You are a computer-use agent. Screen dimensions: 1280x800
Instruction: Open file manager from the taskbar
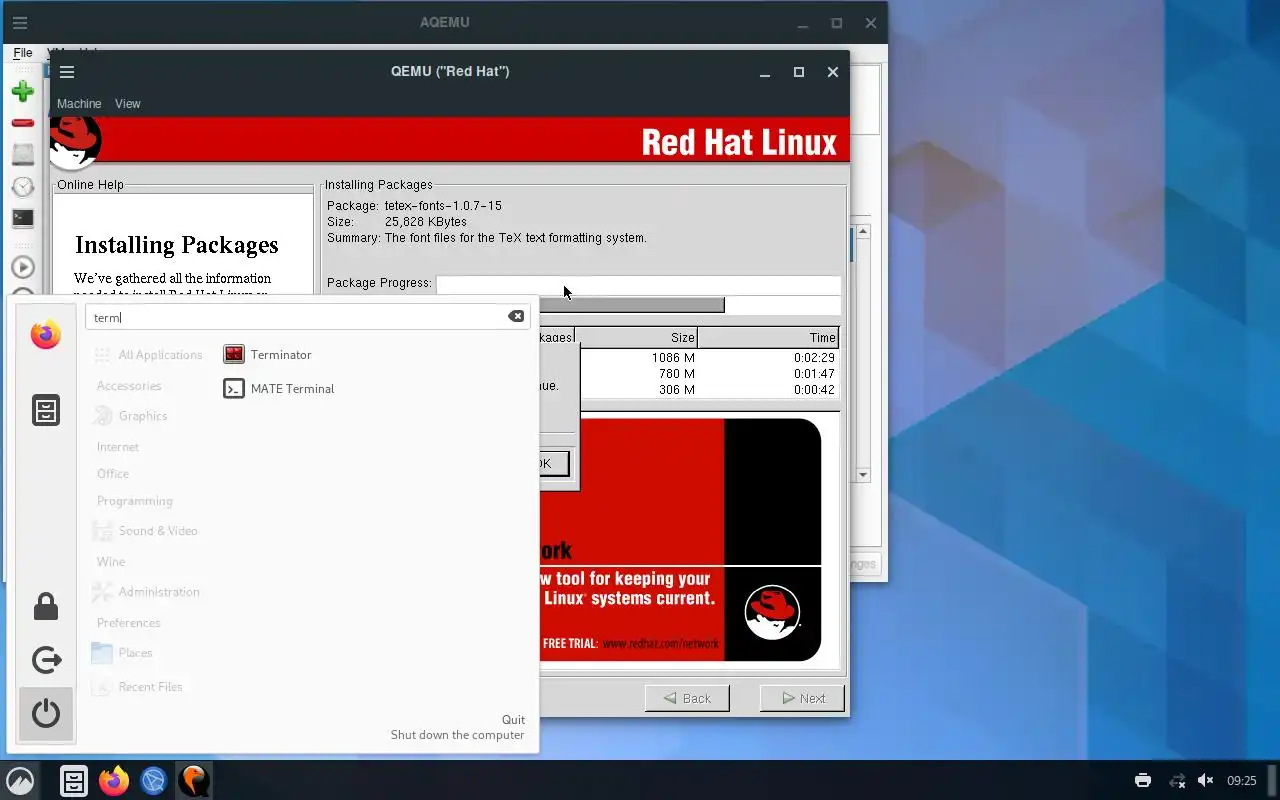pyautogui.click(x=74, y=781)
